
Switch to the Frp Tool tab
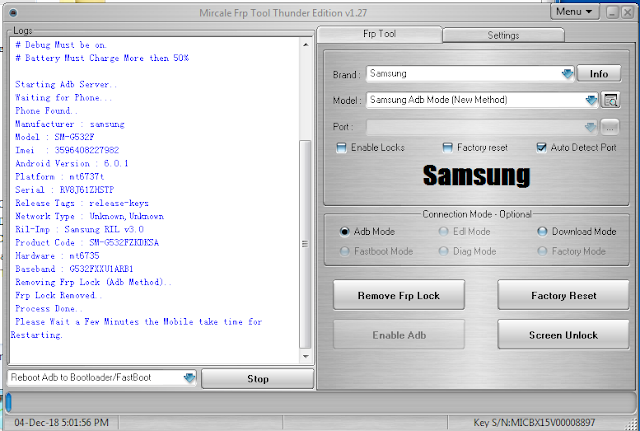point(379,34)
